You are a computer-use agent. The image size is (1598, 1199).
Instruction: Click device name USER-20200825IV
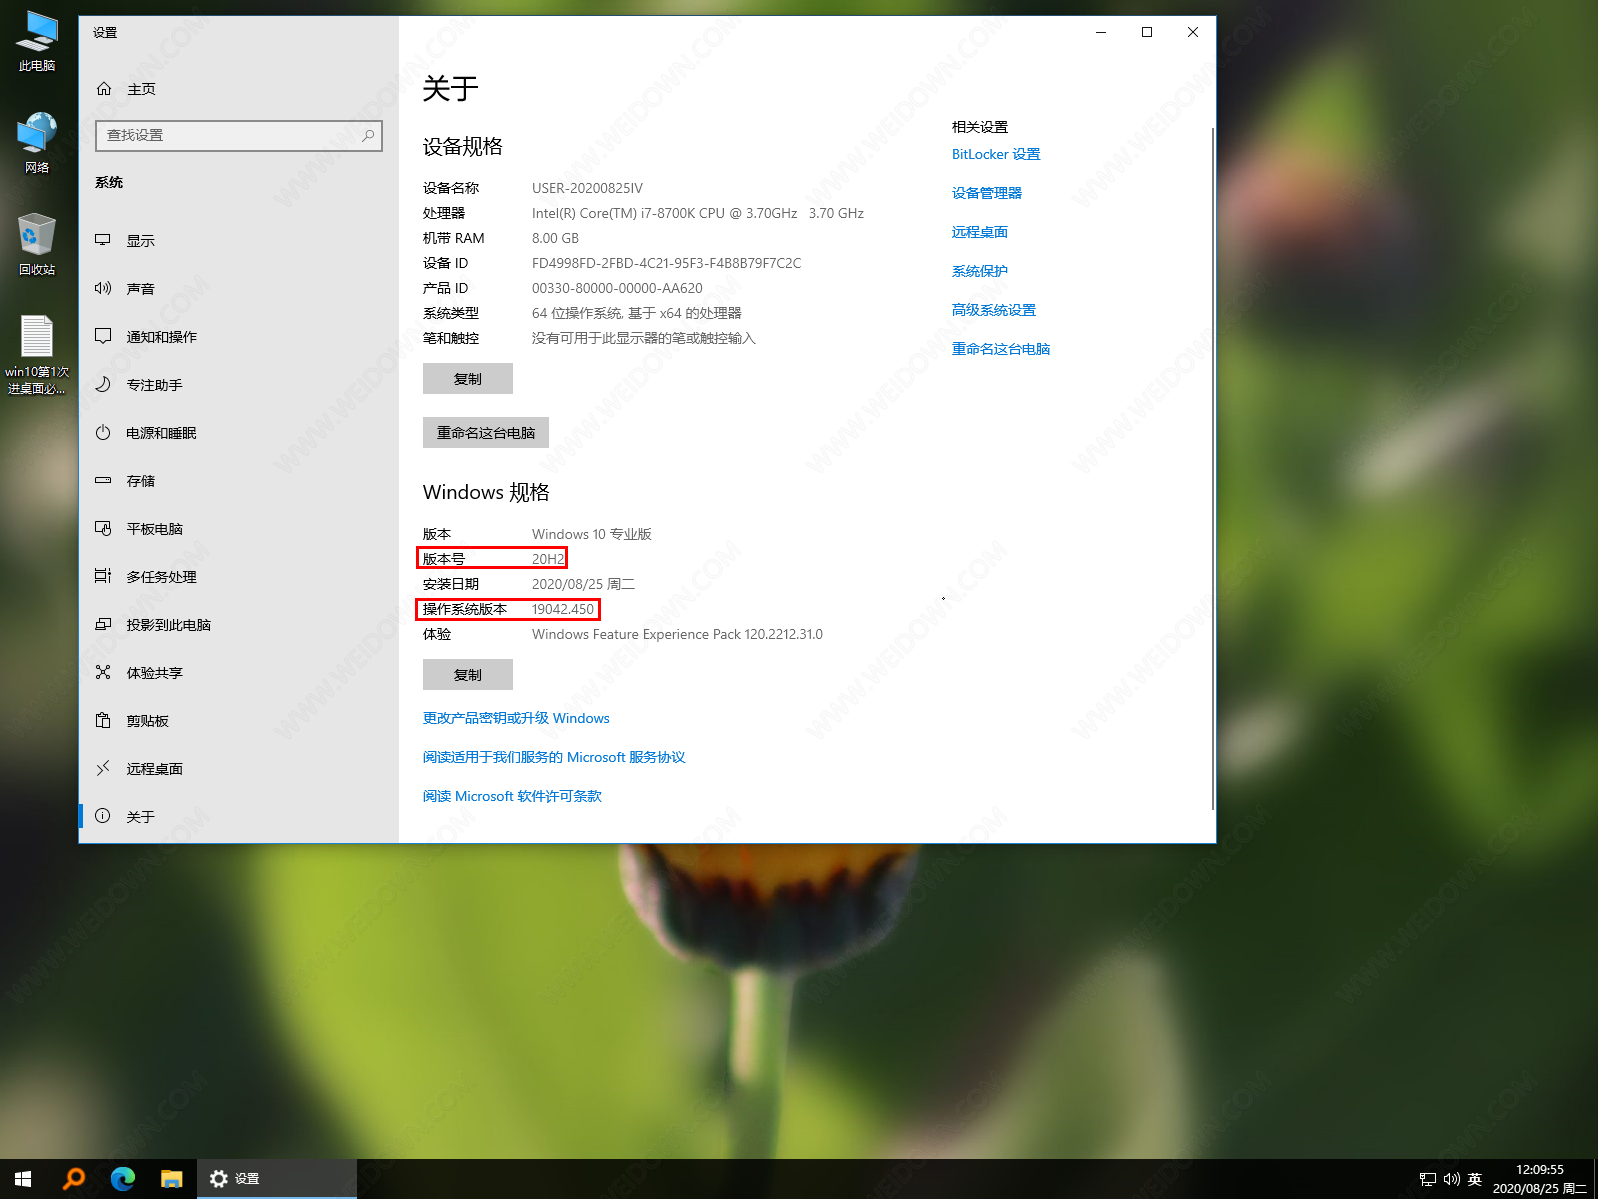pos(587,188)
